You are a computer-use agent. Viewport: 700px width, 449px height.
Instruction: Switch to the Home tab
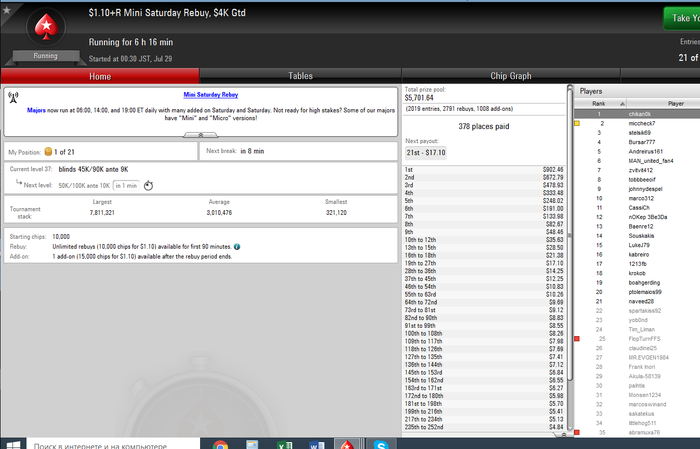(x=100, y=76)
